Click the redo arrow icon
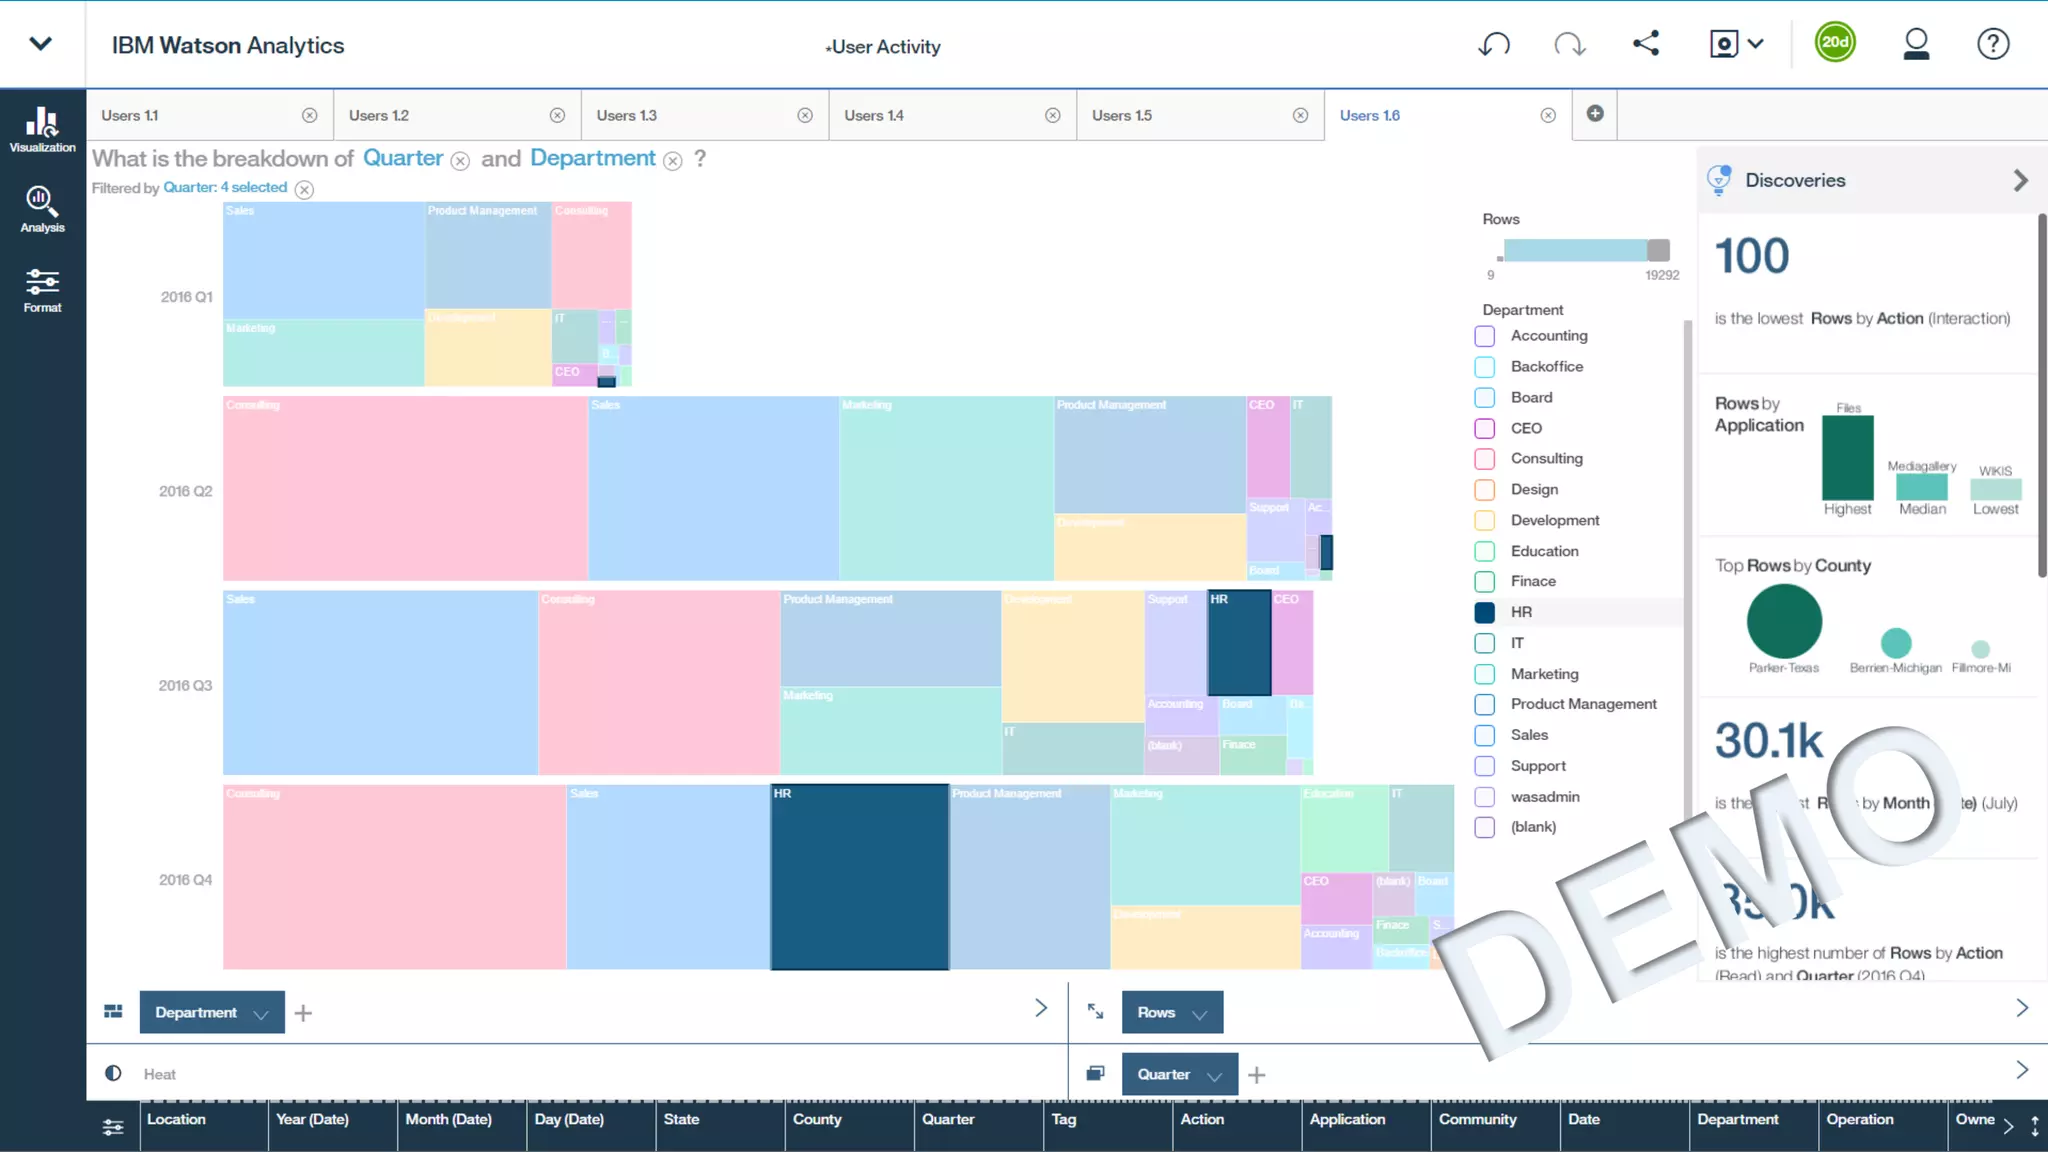This screenshot has width=2048, height=1152. (1569, 44)
